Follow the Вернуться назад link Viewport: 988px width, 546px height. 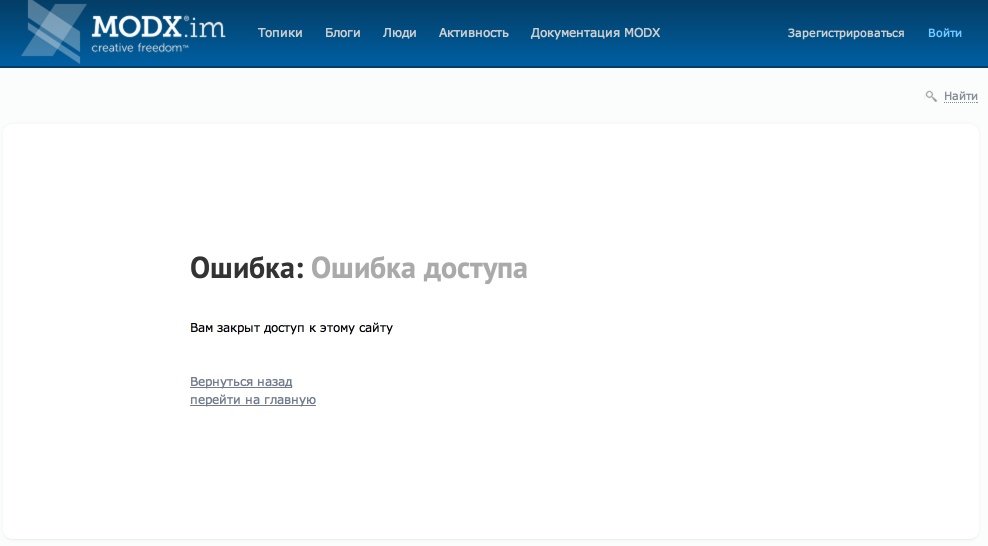pyautogui.click(x=241, y=382)
